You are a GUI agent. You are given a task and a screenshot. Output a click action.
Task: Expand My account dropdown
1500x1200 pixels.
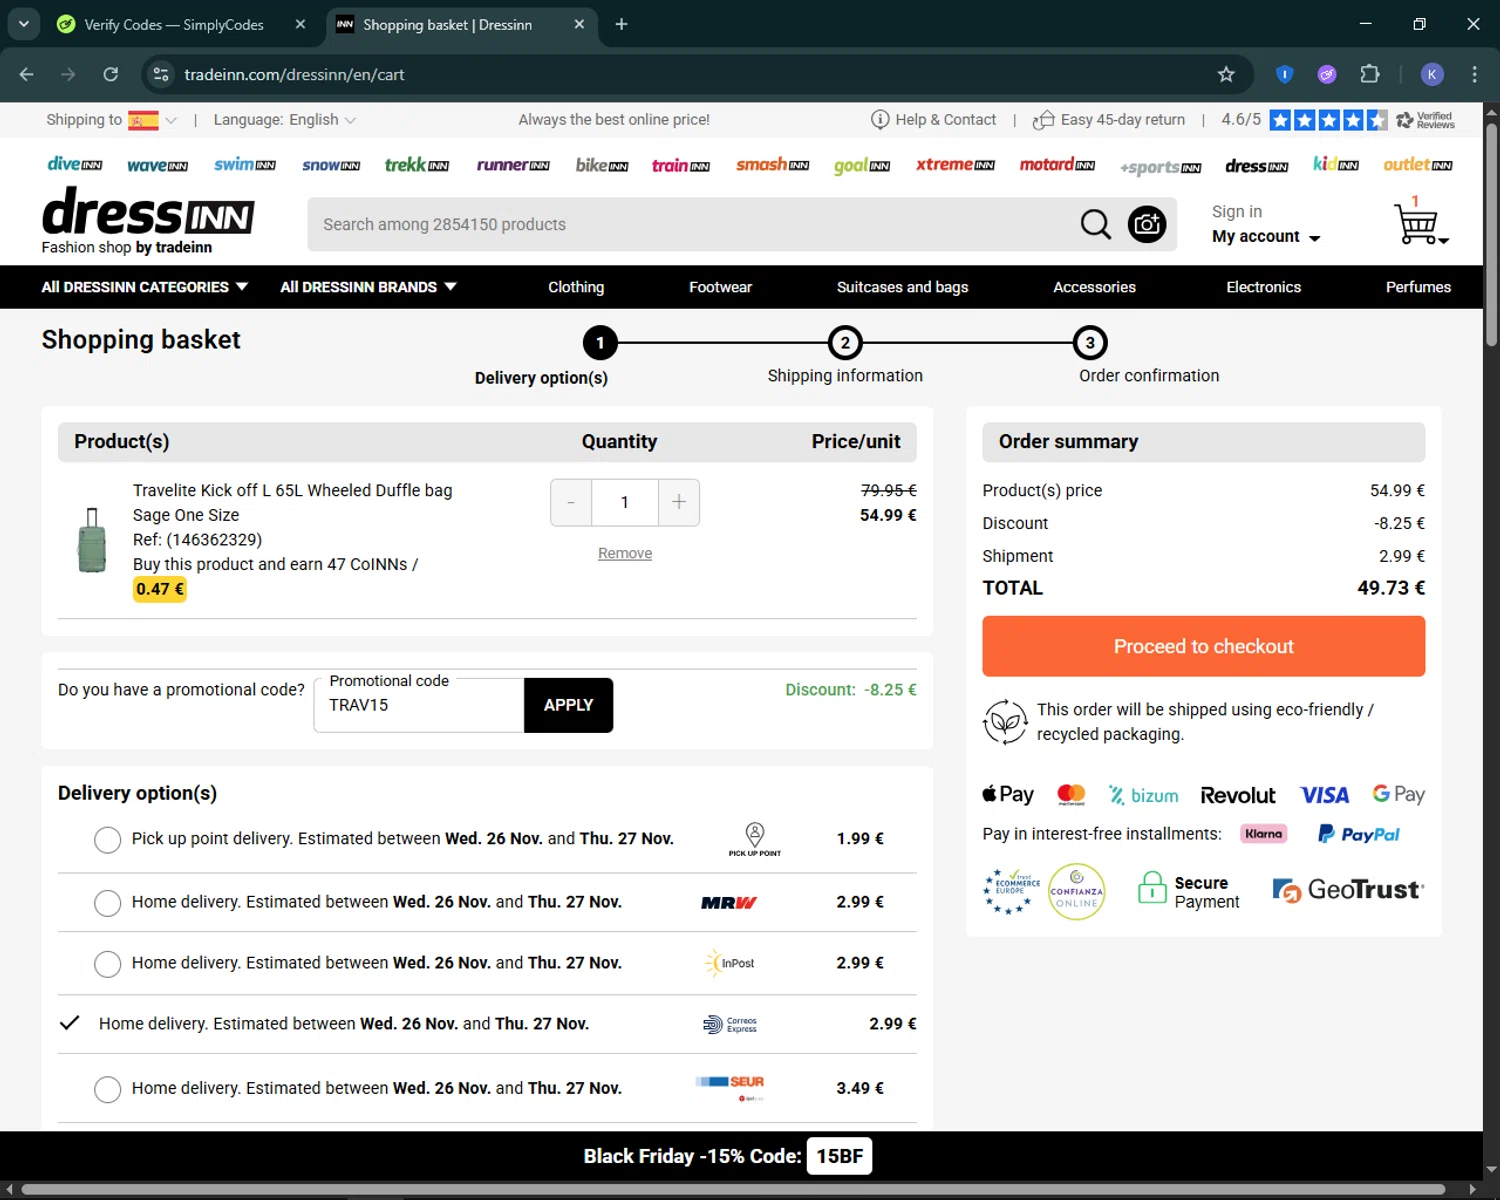tap(1266, 237)
